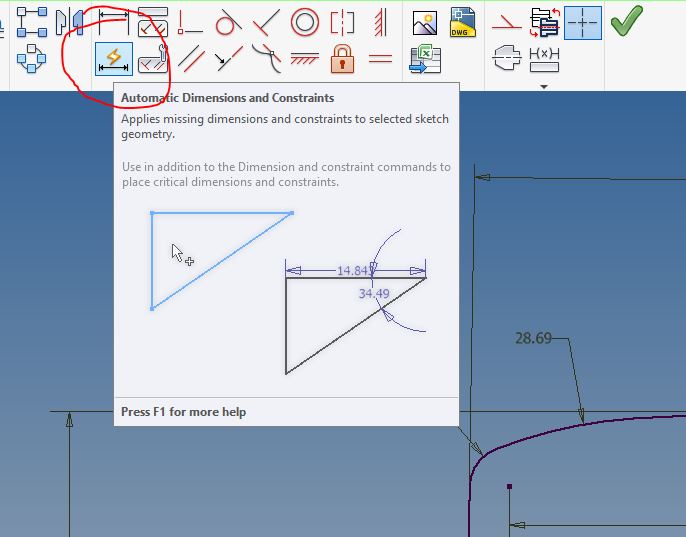Apply the Symmetric constraint
Image resolution: width=686 pixels, height=537 pixels.
point(342,22)
